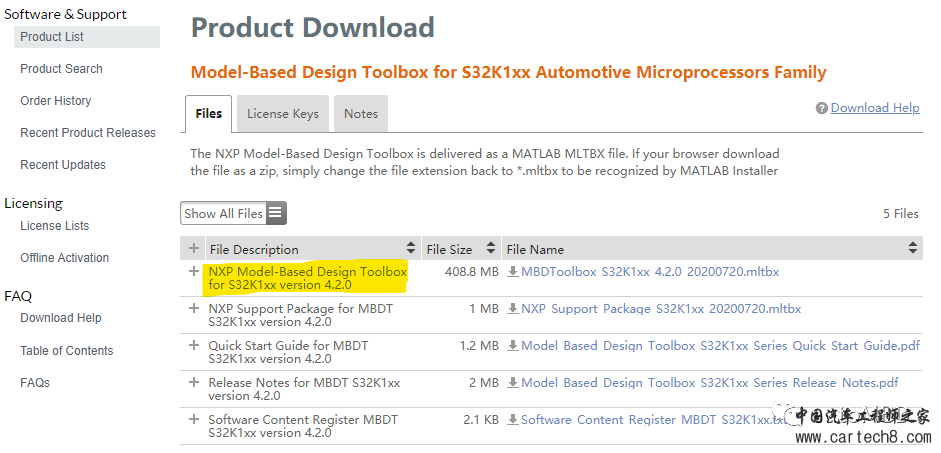Open Table of Contents link
The height and width of the screenshot is (453, 941).
[x=67, y=350]
